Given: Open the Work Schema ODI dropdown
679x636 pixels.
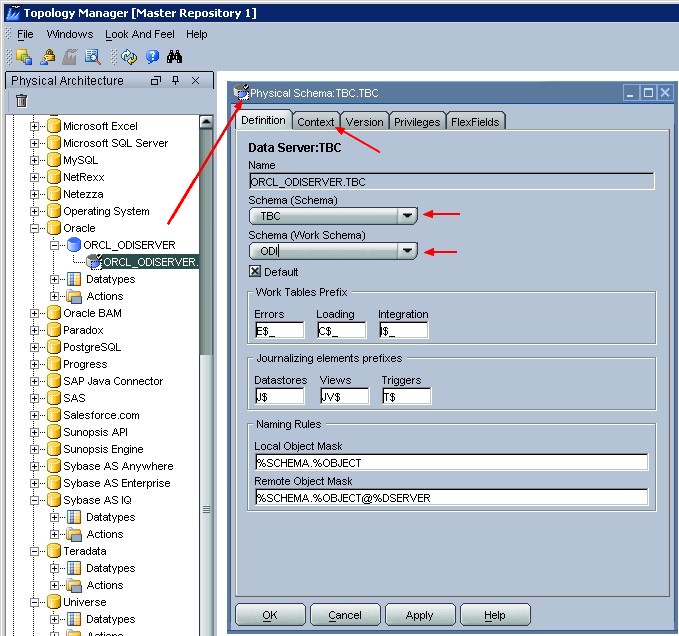Looking at the screenshot, I should (x=407, y=252).
